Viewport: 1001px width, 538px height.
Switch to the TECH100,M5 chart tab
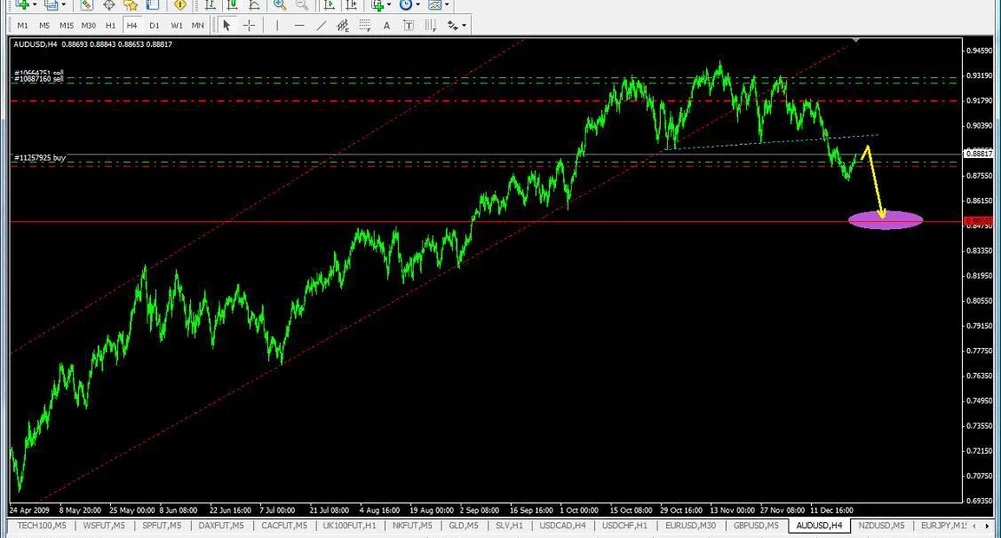[x=41, y=525]
